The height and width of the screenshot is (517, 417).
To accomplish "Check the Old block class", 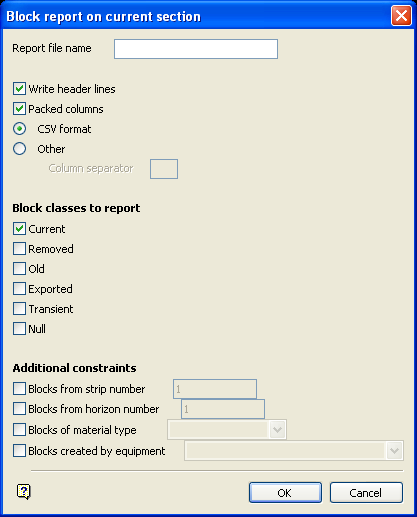I will 19,269.
